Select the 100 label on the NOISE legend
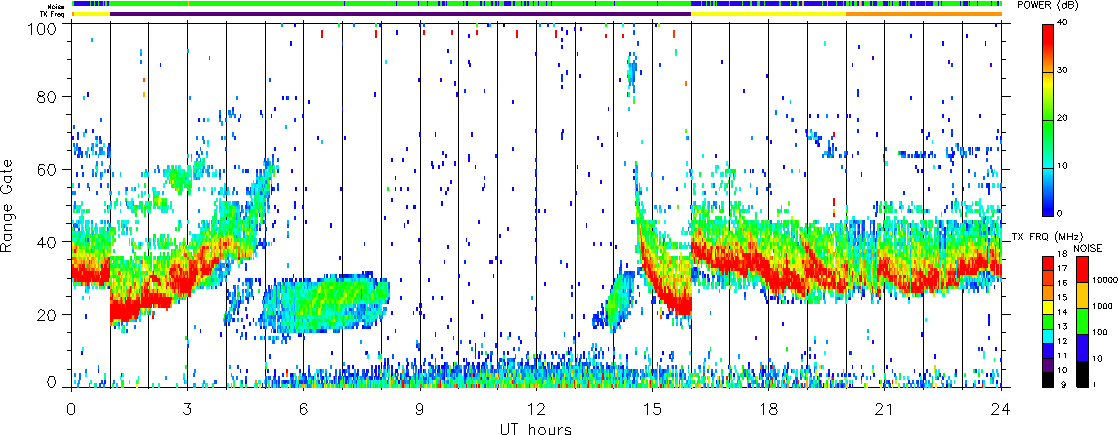The height and width of the screenshot is (435, 1118). 1100,332
